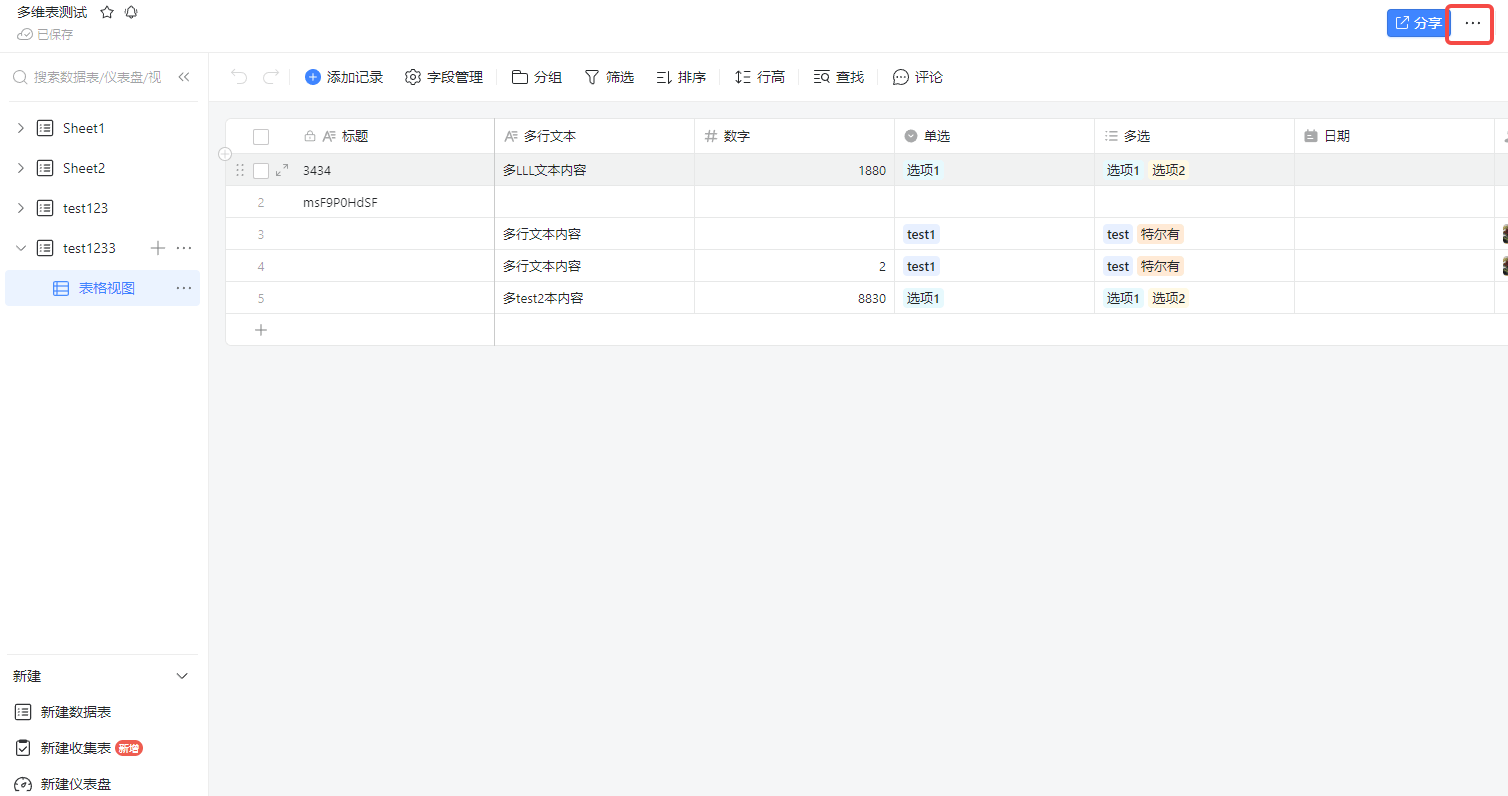
Task: Open the 分组 grouping menu
Action: [x=537, y=77]
